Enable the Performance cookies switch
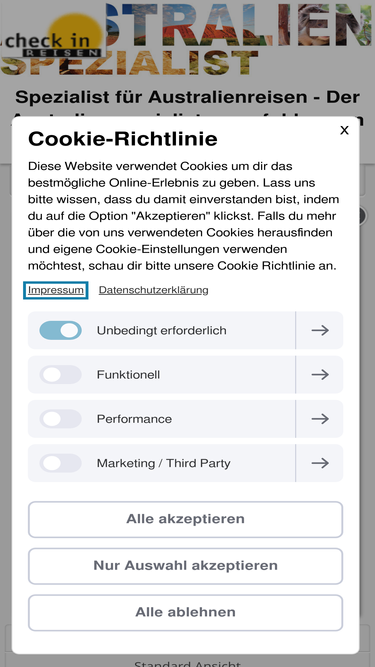The height and width of the screenshot is (667, 375). pyautogui.click(x=60, y=419)
